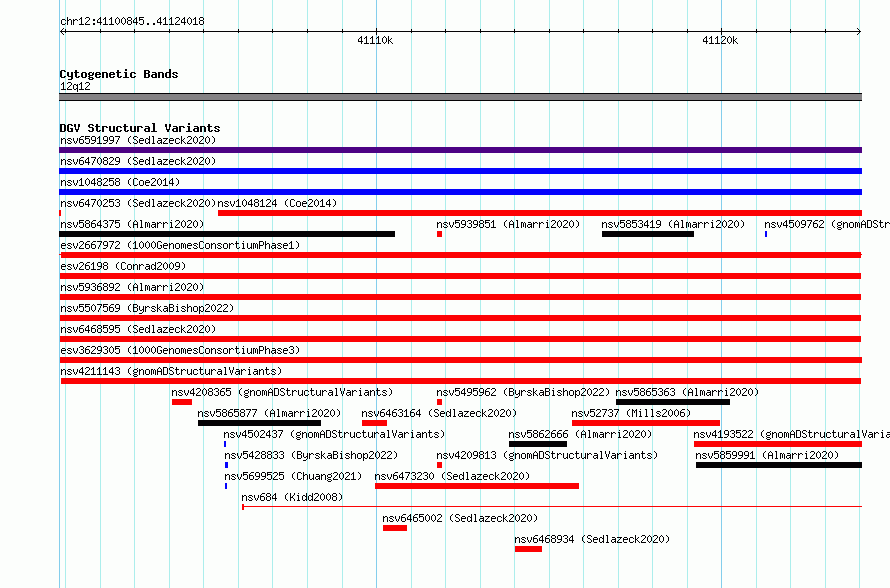This screenshot has width=890, height=588.
Task: Open nsv5495962 (ByrskaBishop2022) variant label
Action: 523,392
